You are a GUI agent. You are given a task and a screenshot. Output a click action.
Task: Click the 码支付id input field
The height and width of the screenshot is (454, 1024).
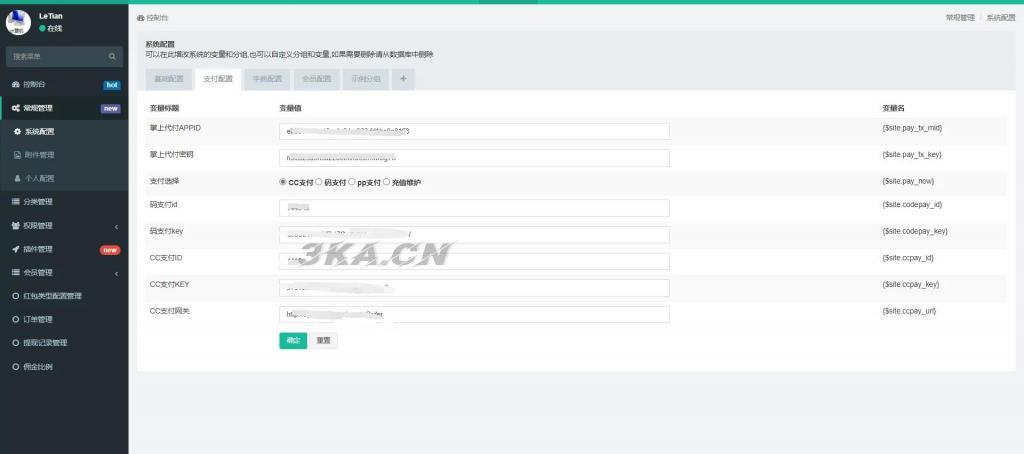point(474,208)
